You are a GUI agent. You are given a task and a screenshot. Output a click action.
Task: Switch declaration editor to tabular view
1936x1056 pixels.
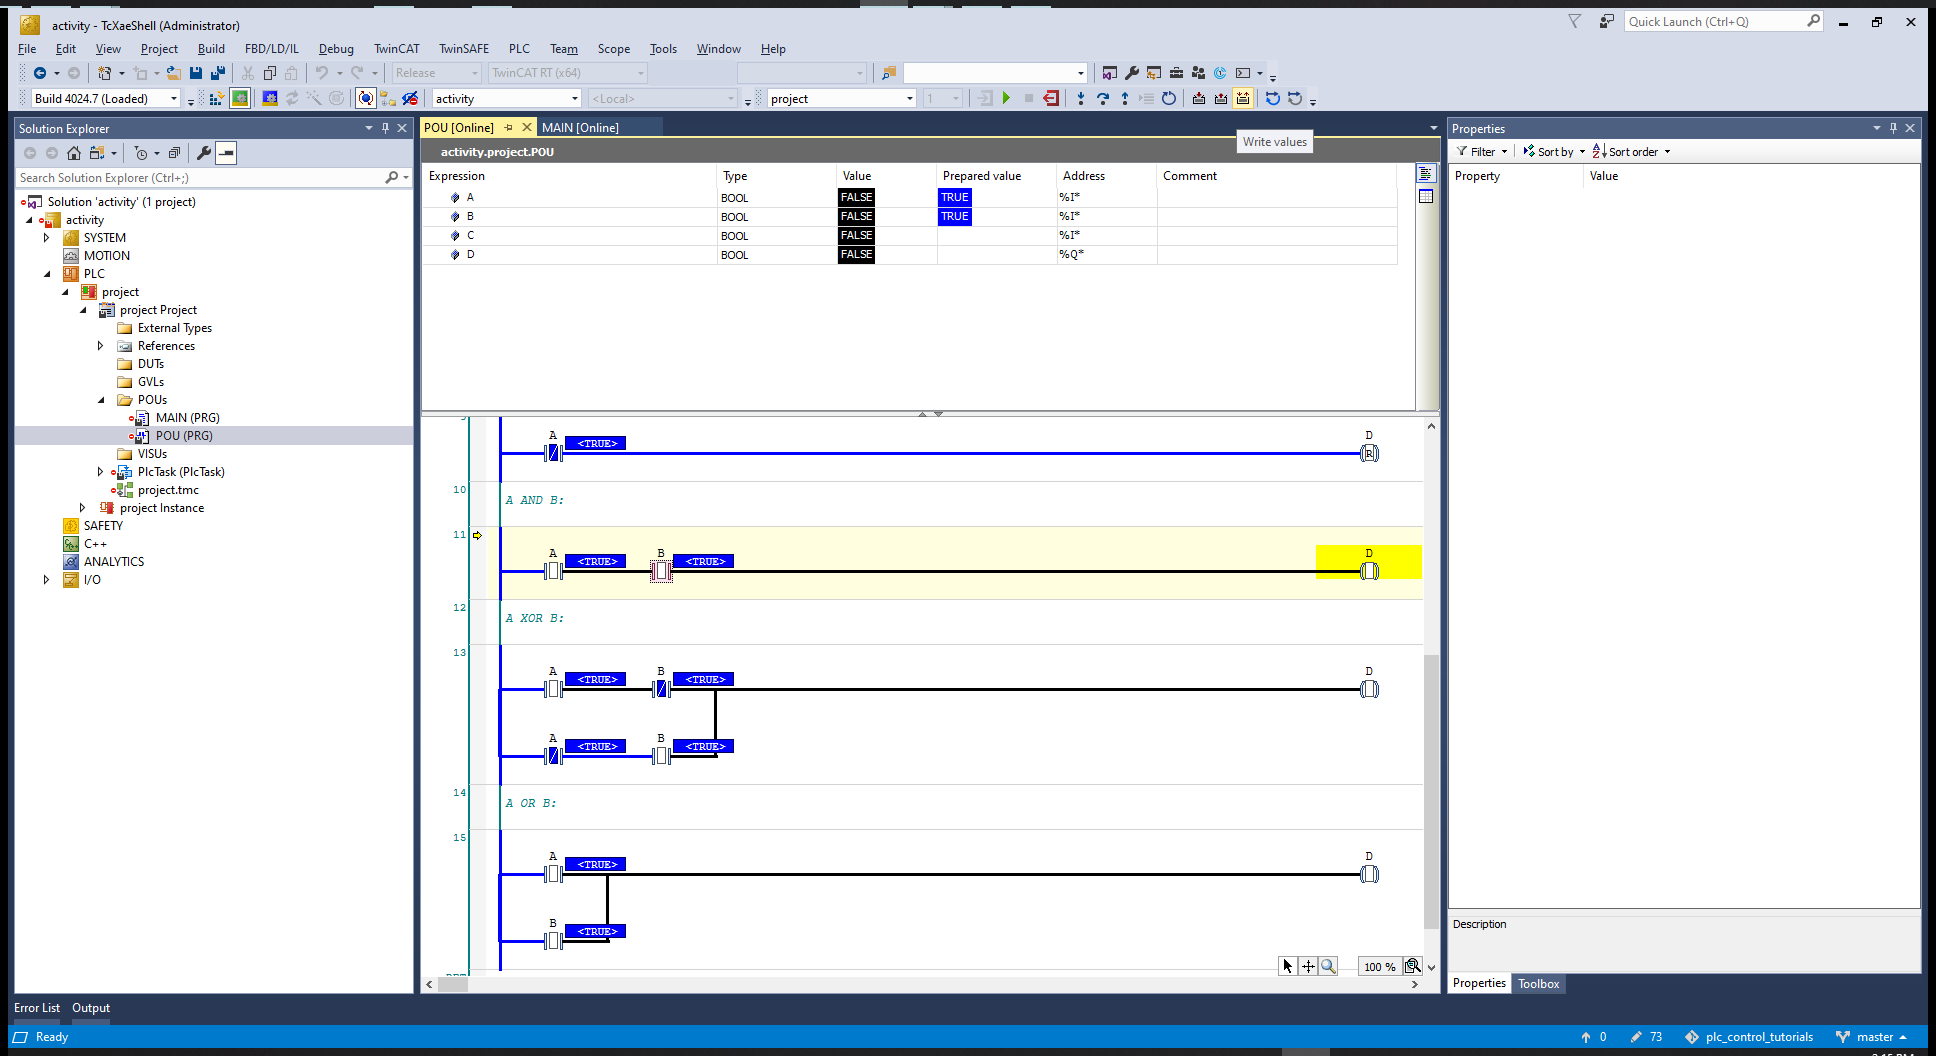(1426, 196)
